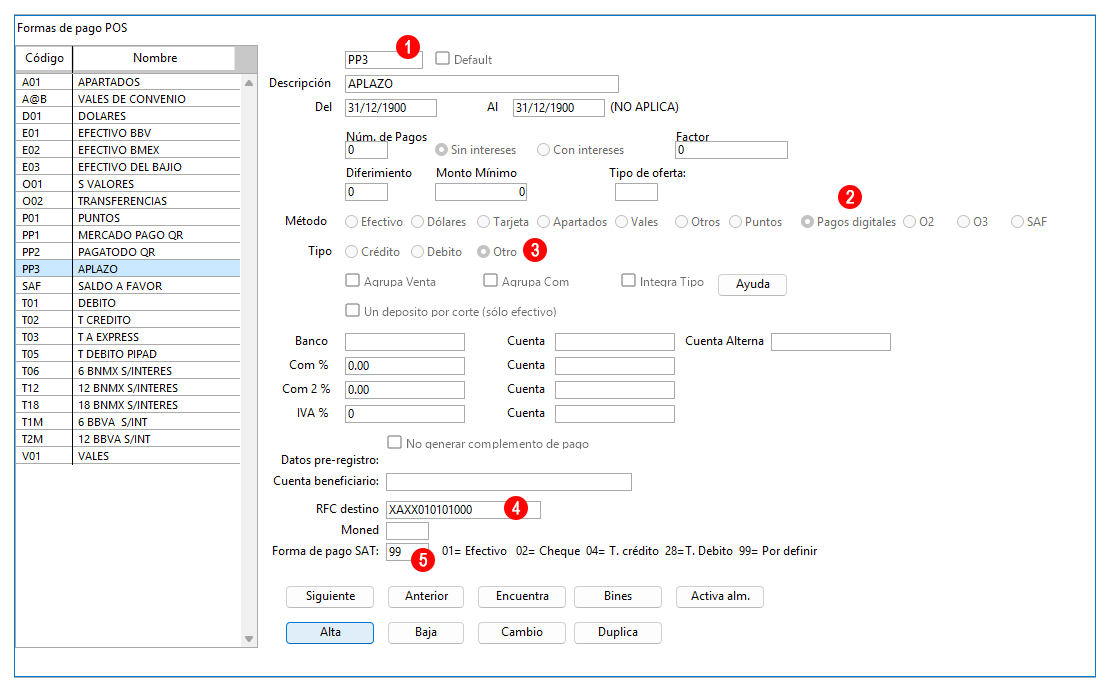The image size is (1110, 692).
Task: Select the Apartados method radio button
Action: (544, 222)
